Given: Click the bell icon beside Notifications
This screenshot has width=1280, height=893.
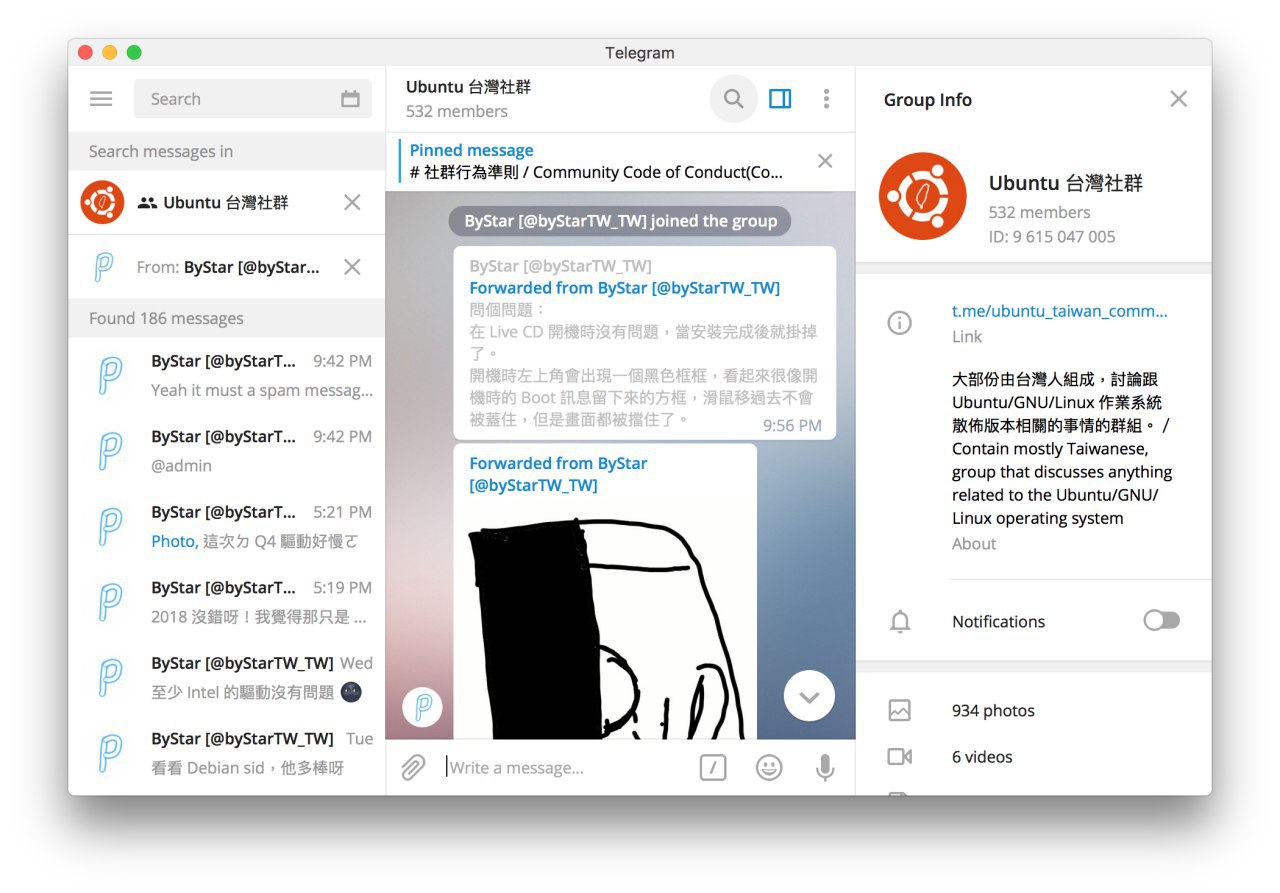Looking at the screenshot, I should pos(900,622).
